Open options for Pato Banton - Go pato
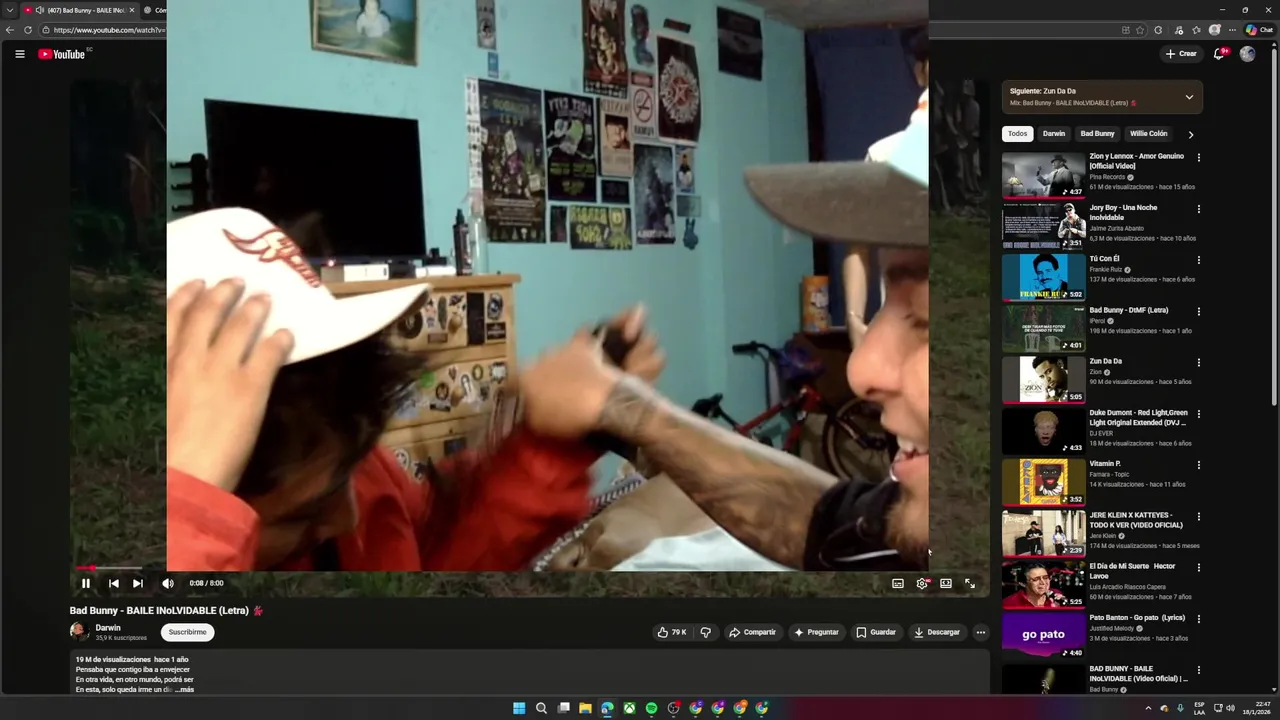 [x=1199, y=619]
